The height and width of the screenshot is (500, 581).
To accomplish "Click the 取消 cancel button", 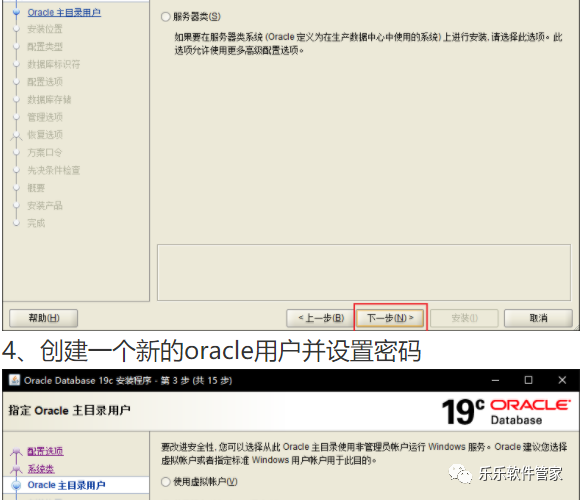I will 538,318.
